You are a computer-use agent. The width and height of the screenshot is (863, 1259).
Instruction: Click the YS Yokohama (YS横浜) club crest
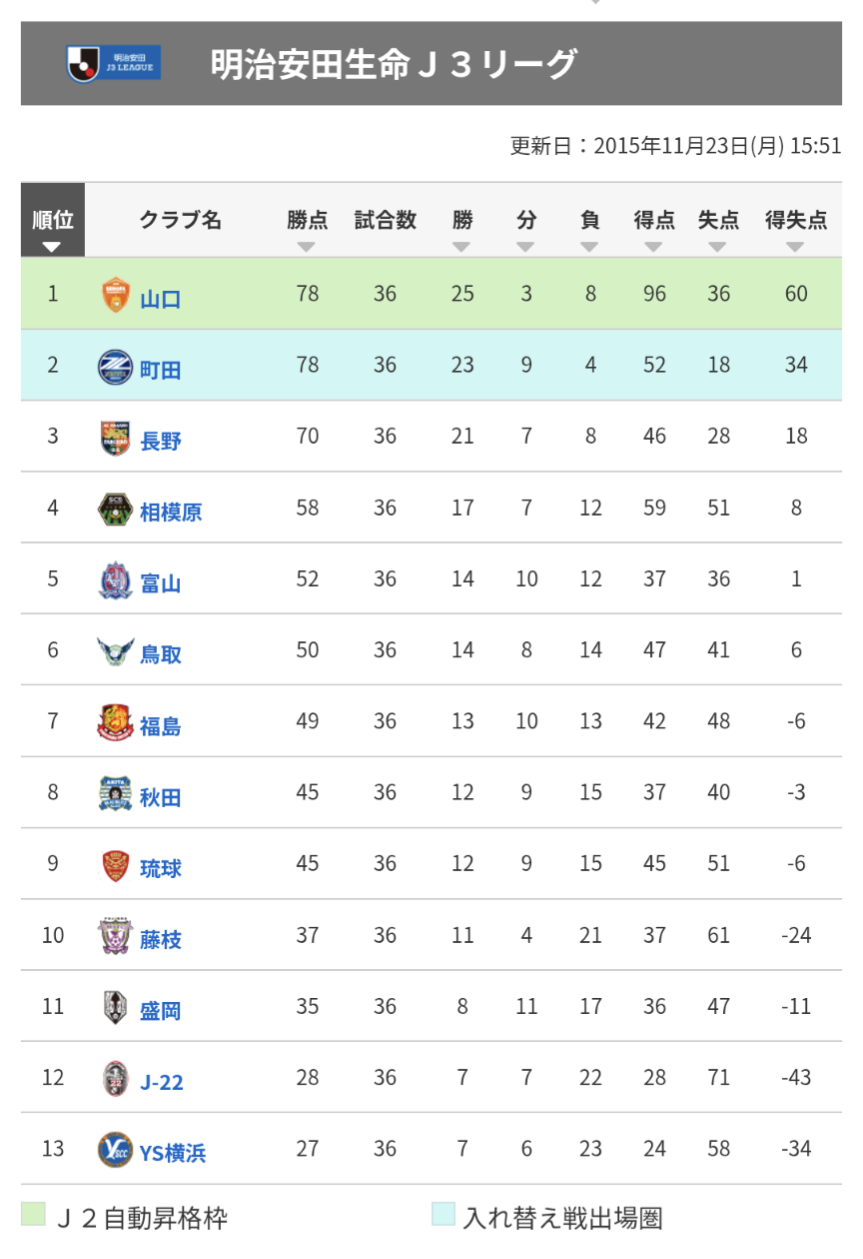tap(115, 1151)
